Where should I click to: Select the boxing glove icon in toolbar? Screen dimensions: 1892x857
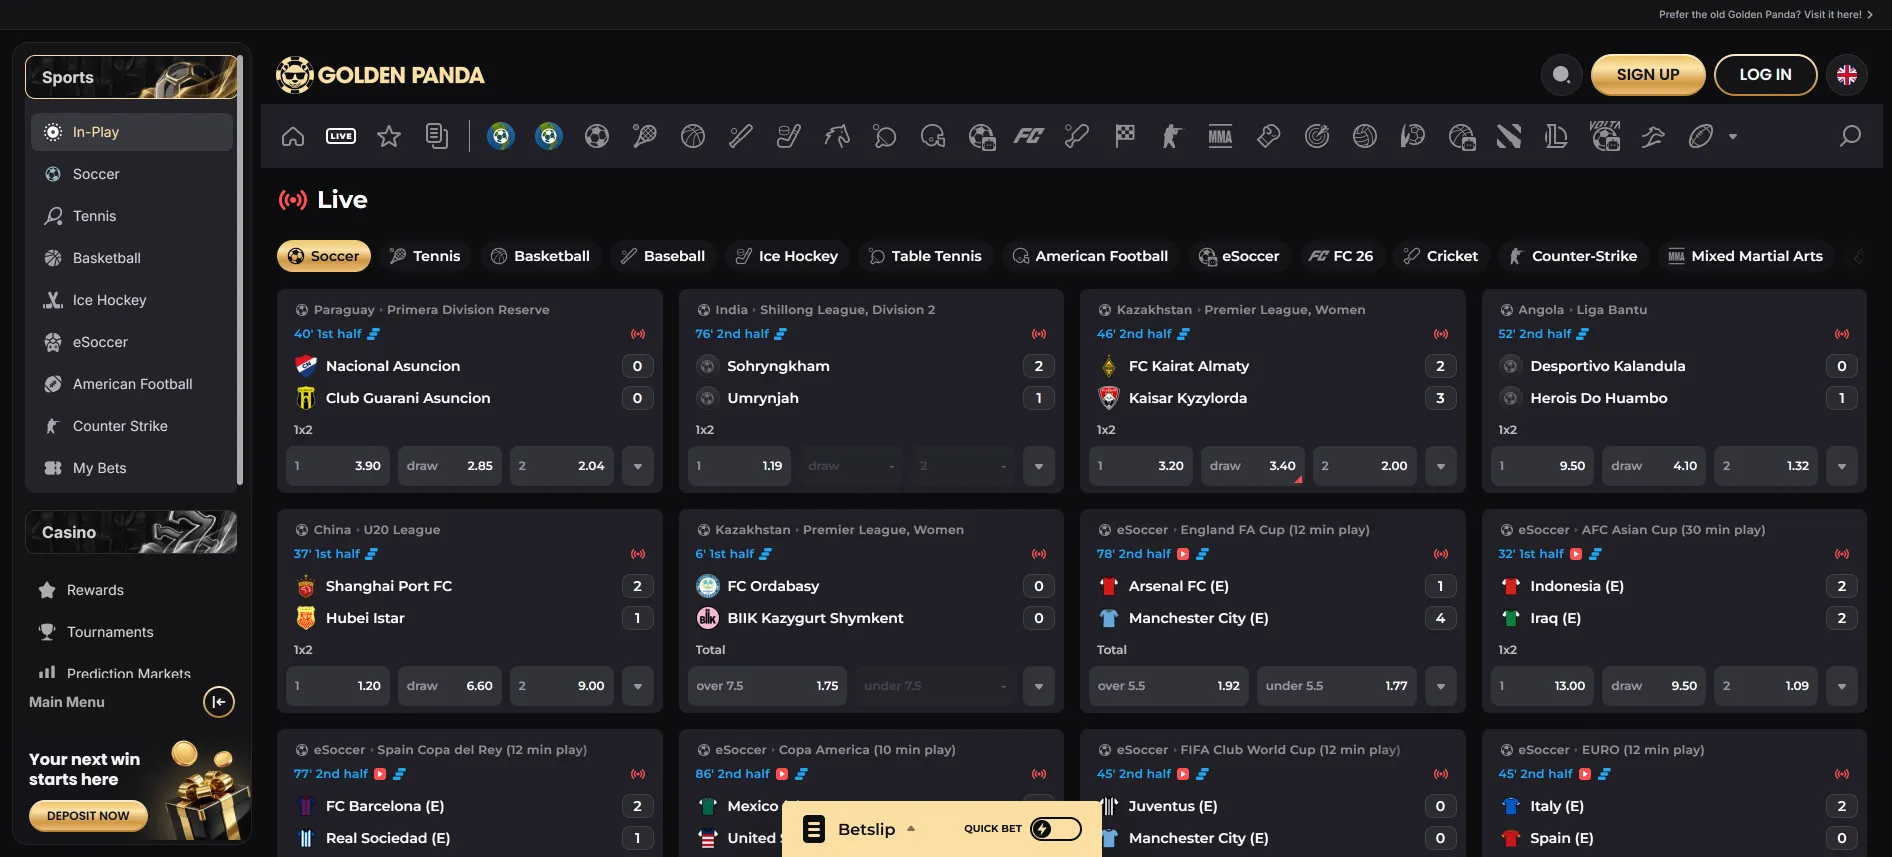1269,136
